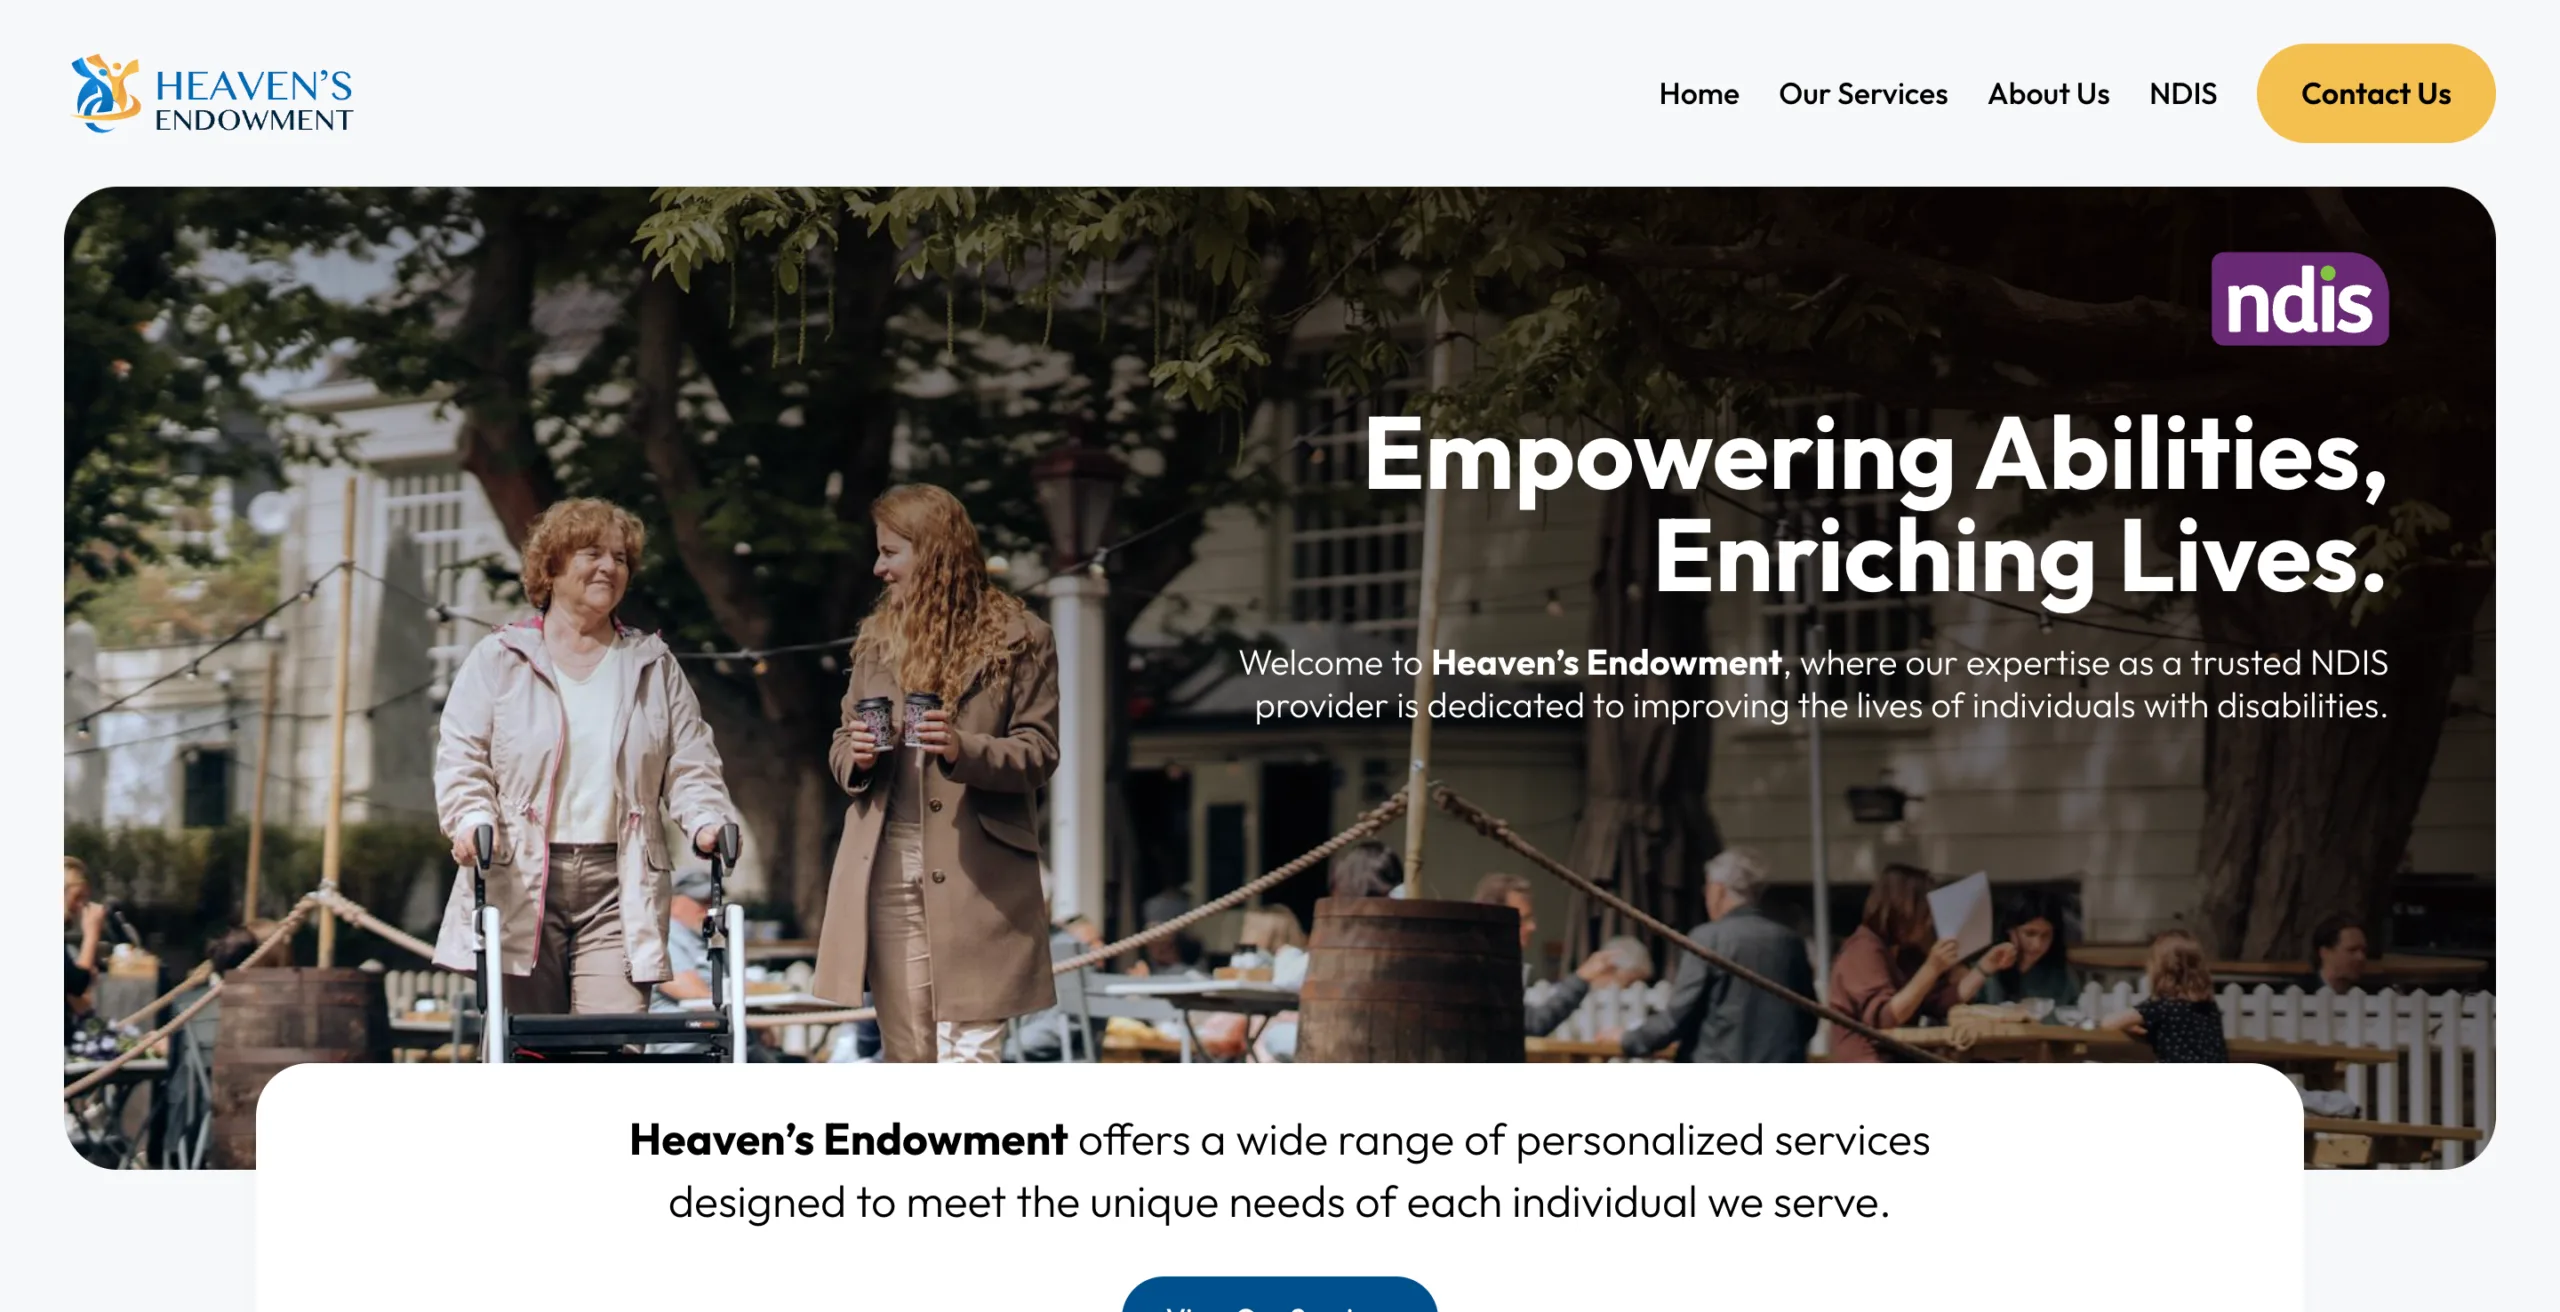Open the Our Services menu item

click(1862, 94)
